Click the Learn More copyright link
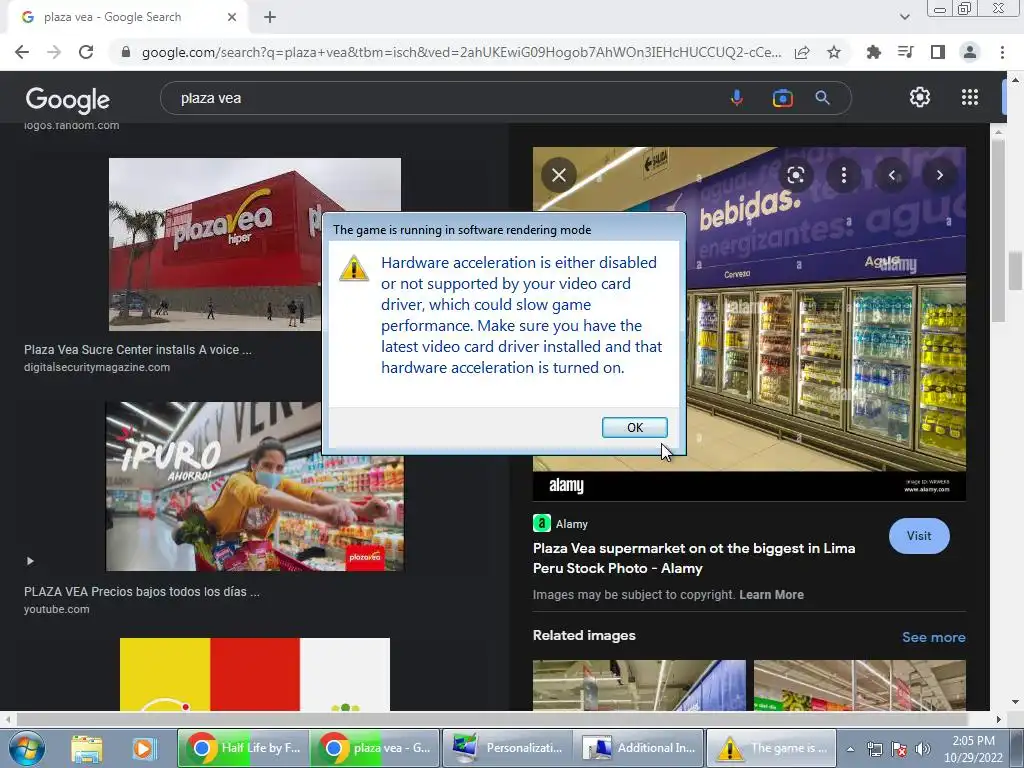Viewport: 1024px width, 768px height. (x=771, y=595)
